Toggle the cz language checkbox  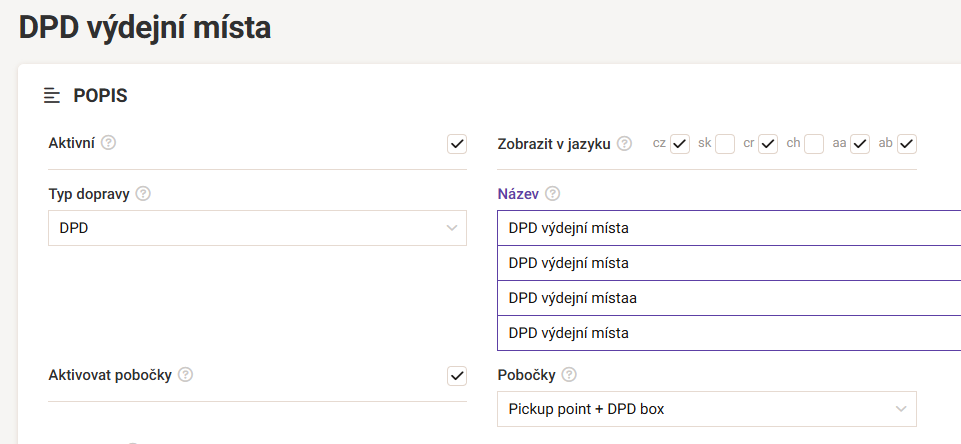click(680, 144)
